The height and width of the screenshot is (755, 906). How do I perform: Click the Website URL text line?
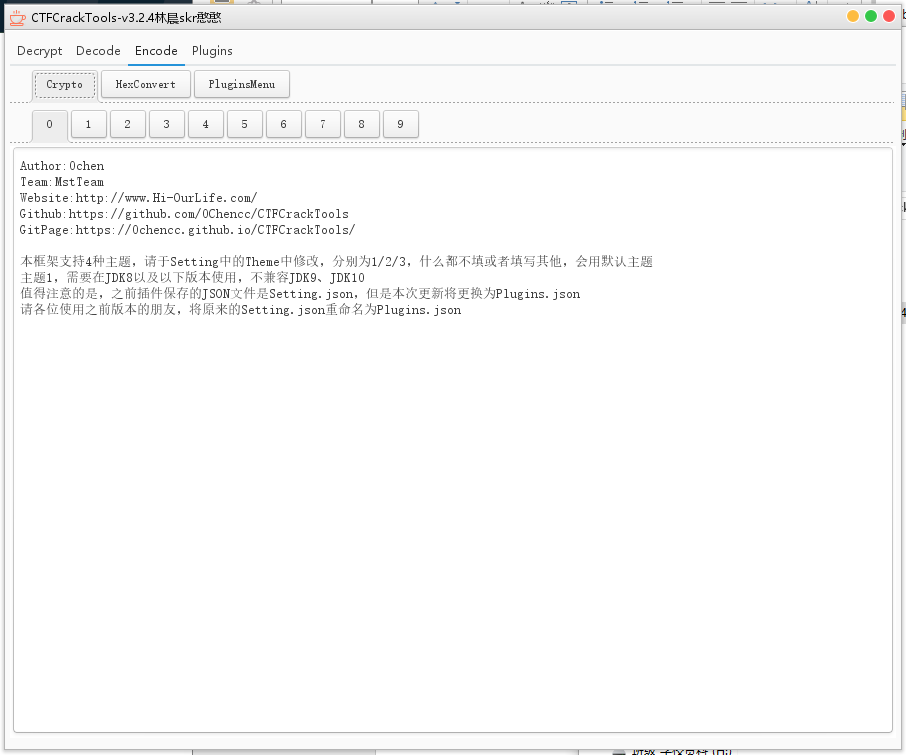pos(138,198)
